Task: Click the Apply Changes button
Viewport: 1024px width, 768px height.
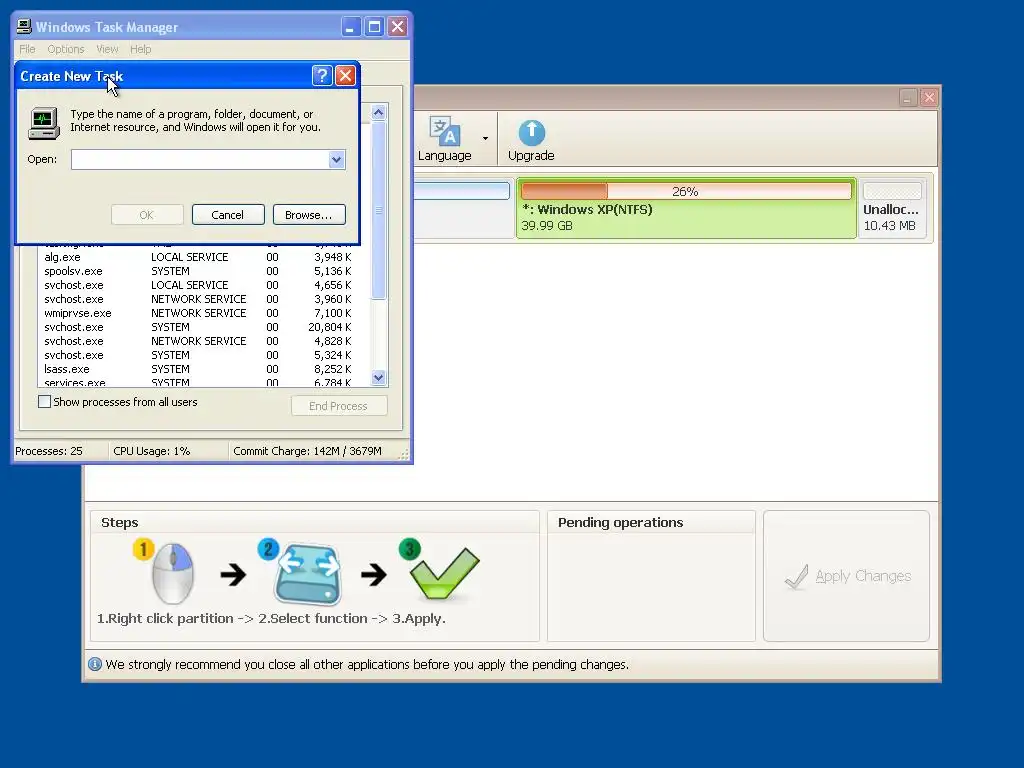Action: [x=846, y=576]
